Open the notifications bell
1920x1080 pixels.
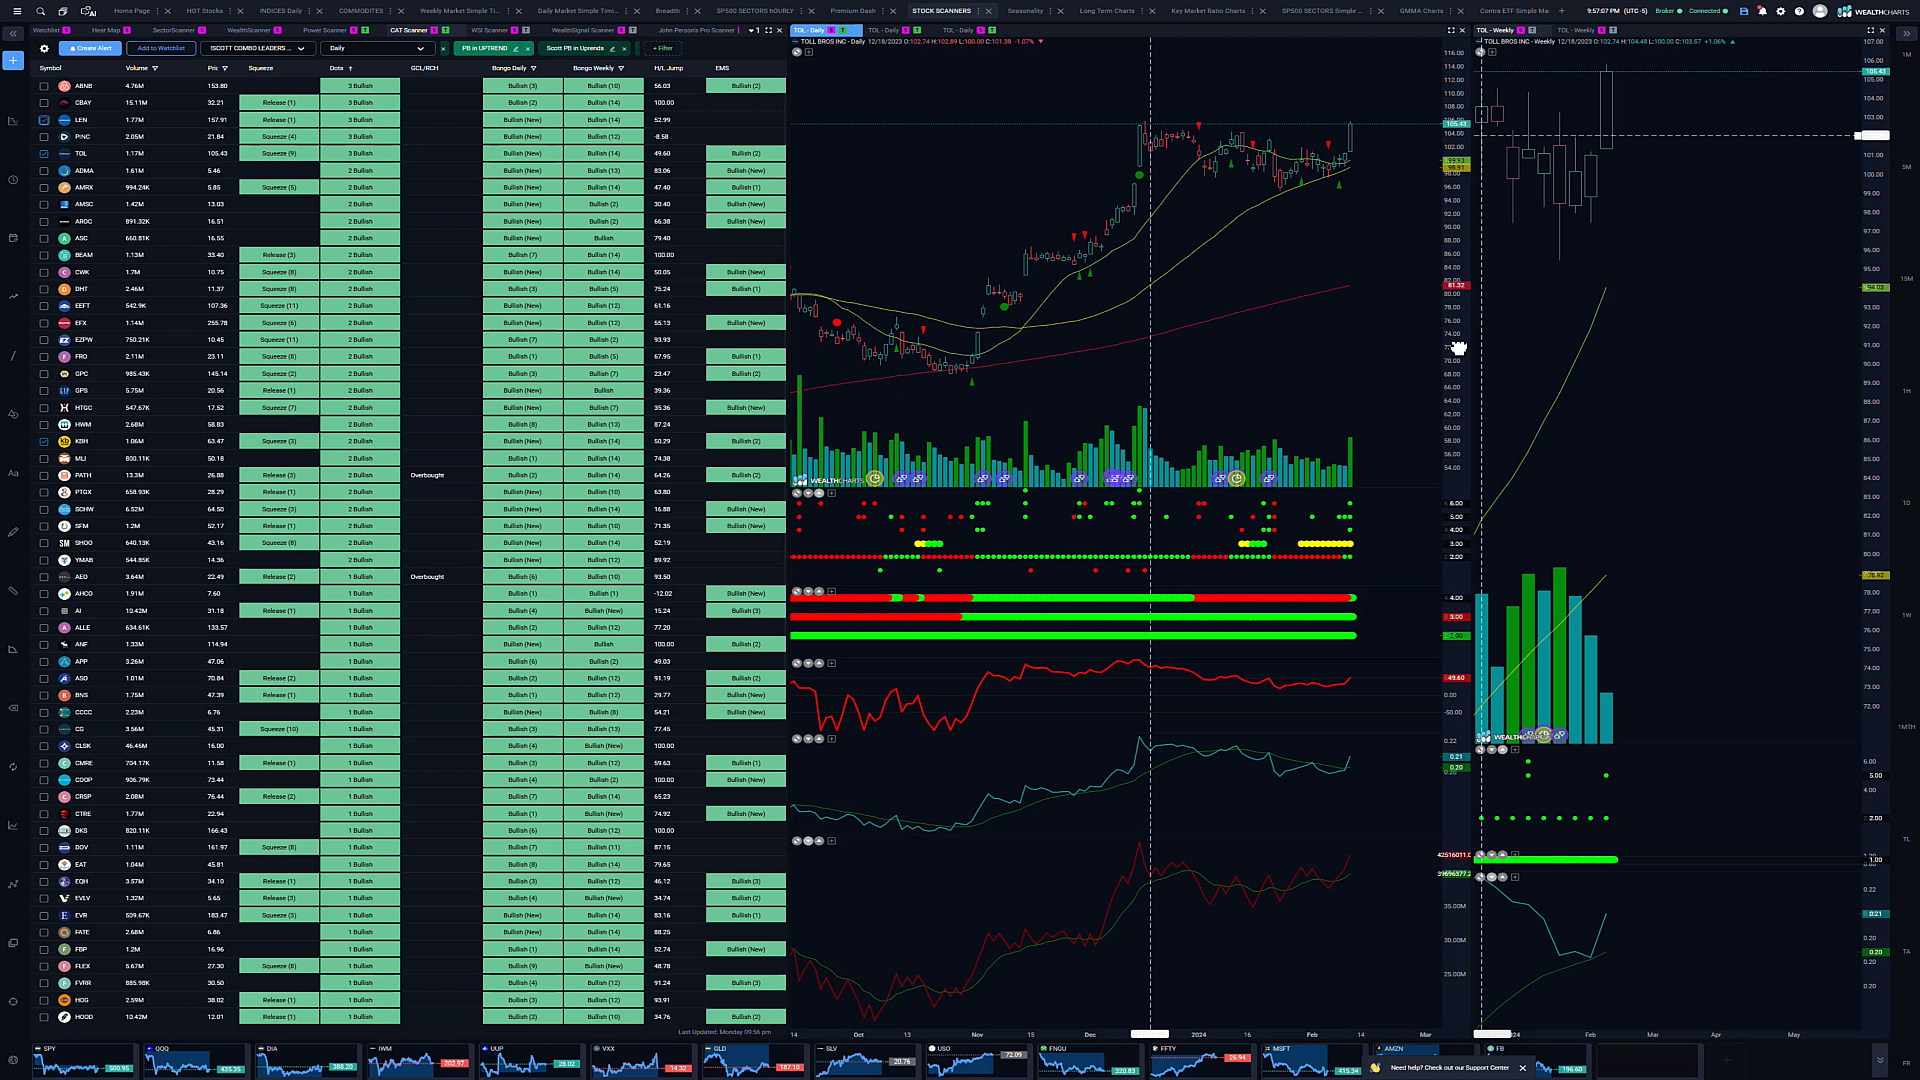(x=1762, y=11)
